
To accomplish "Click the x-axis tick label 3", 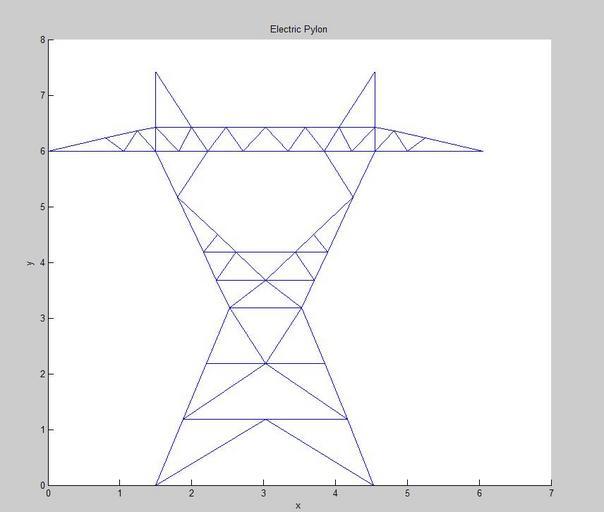I will coord(263,494).
